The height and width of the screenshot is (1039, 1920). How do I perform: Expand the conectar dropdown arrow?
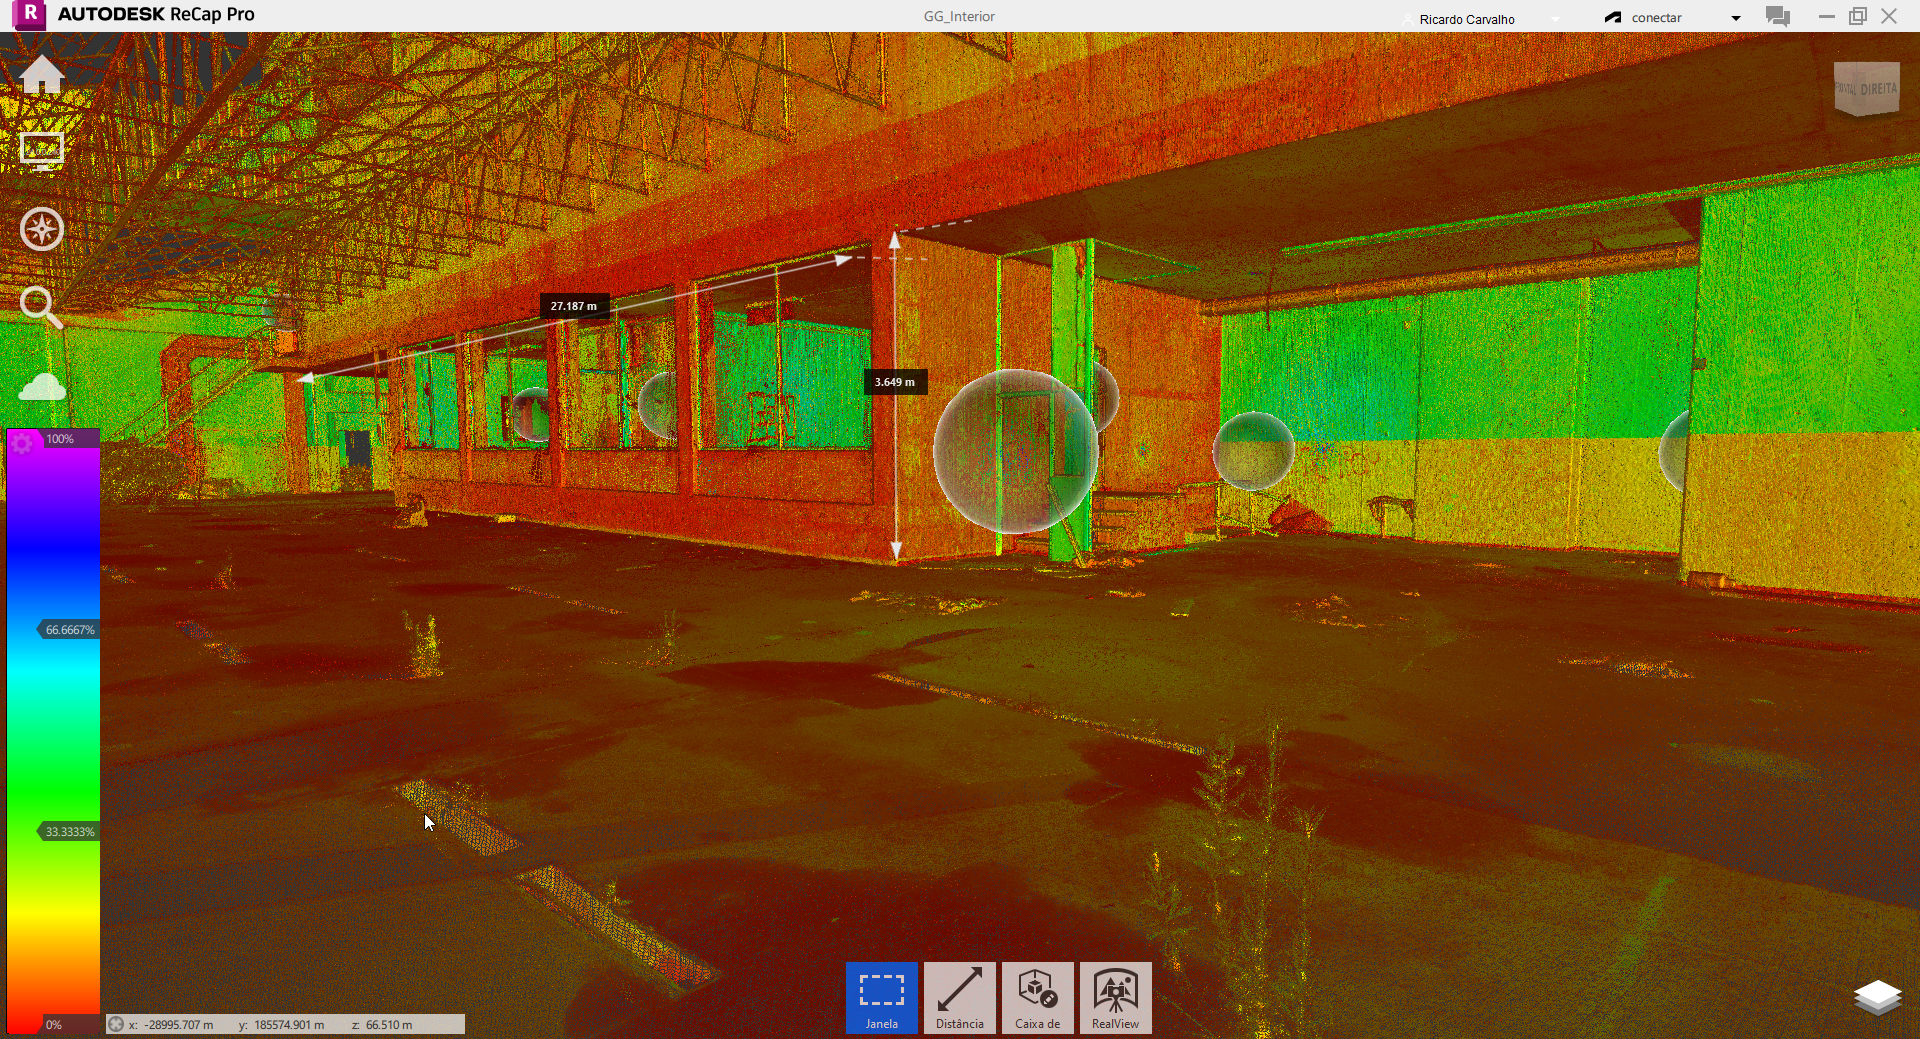pyautogui.click(x=1736, y=18)
